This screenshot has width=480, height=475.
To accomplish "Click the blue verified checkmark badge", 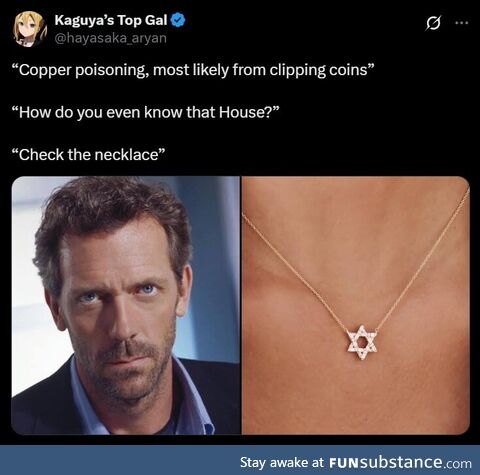I will coord(178,20).
